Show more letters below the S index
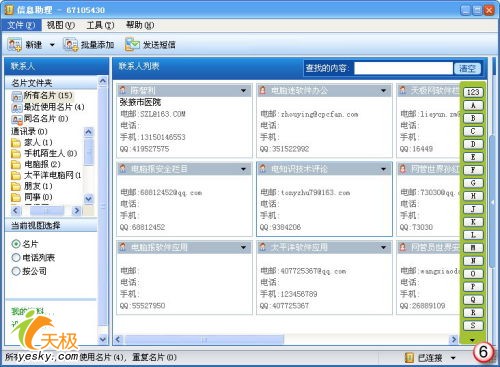This screenshot has height=367, width=500. click(473, 340)
